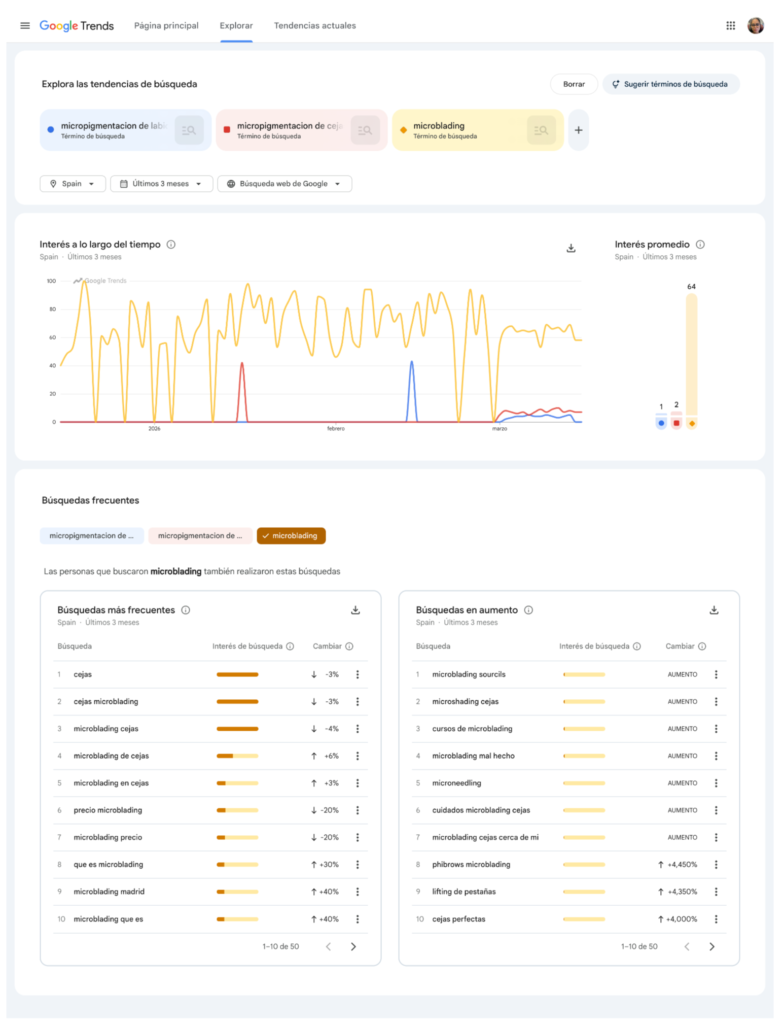784x1024 pixels.
Task: Download the Interés a lo largo del tiempo chart
Action: [571, 248]
